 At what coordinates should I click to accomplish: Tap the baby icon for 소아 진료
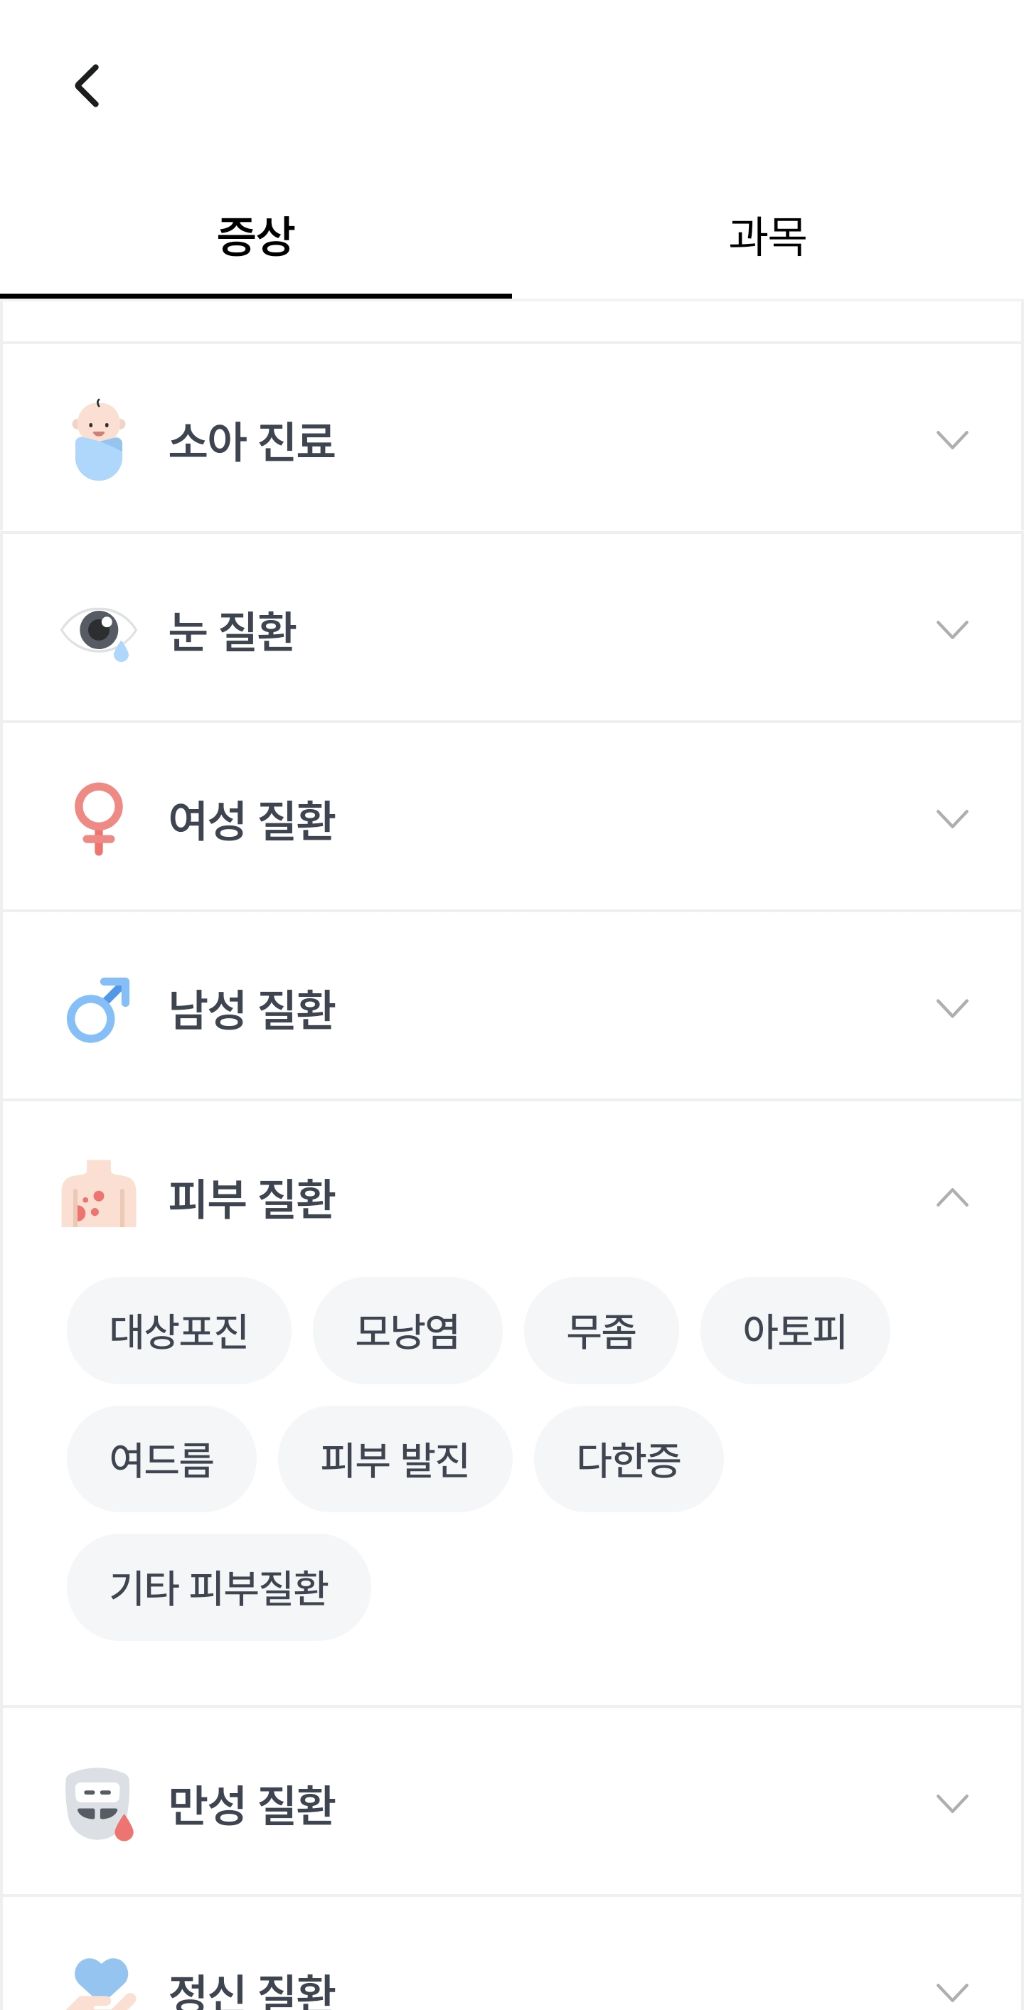(x=98, y=440)
